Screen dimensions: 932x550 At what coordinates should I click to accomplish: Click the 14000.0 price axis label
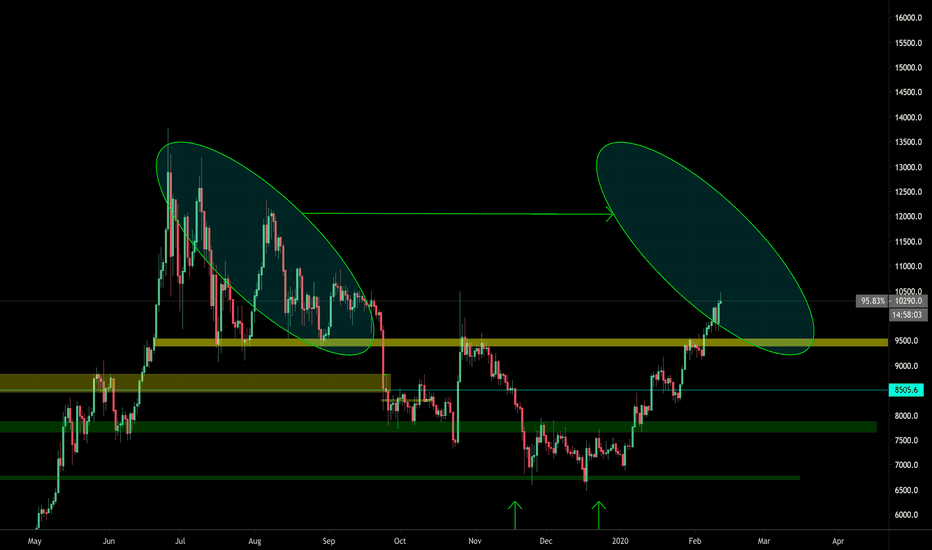click(x=908, y=117)
